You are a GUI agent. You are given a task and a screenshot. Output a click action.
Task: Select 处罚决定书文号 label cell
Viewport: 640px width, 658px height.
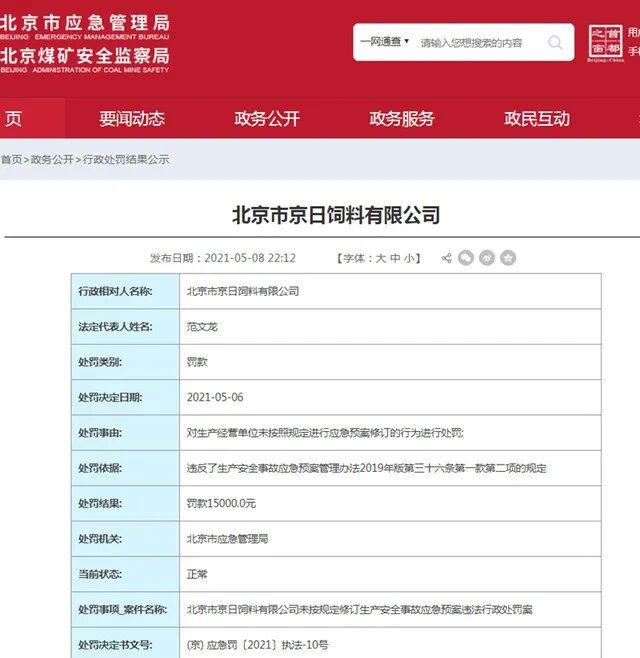click(125, 643)
